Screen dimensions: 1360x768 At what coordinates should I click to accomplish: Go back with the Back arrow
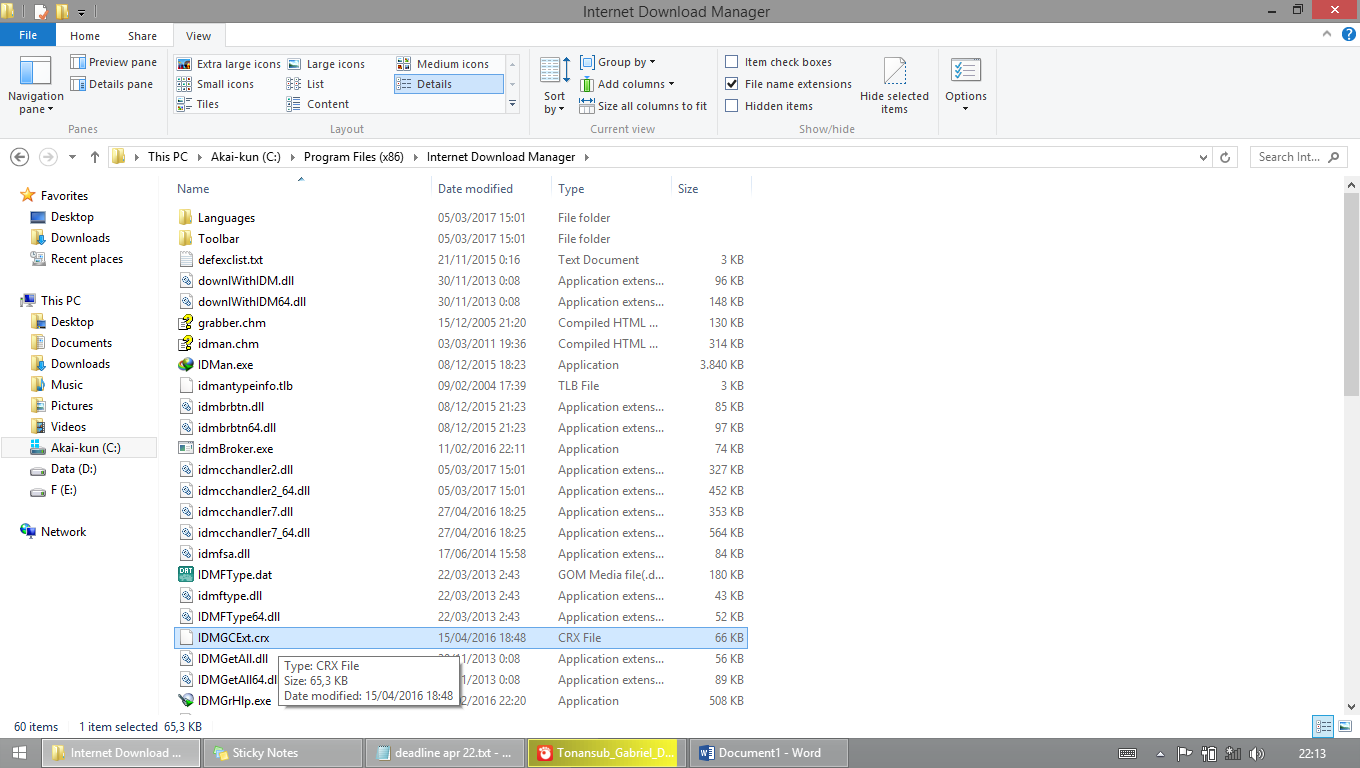coord(19,157)
